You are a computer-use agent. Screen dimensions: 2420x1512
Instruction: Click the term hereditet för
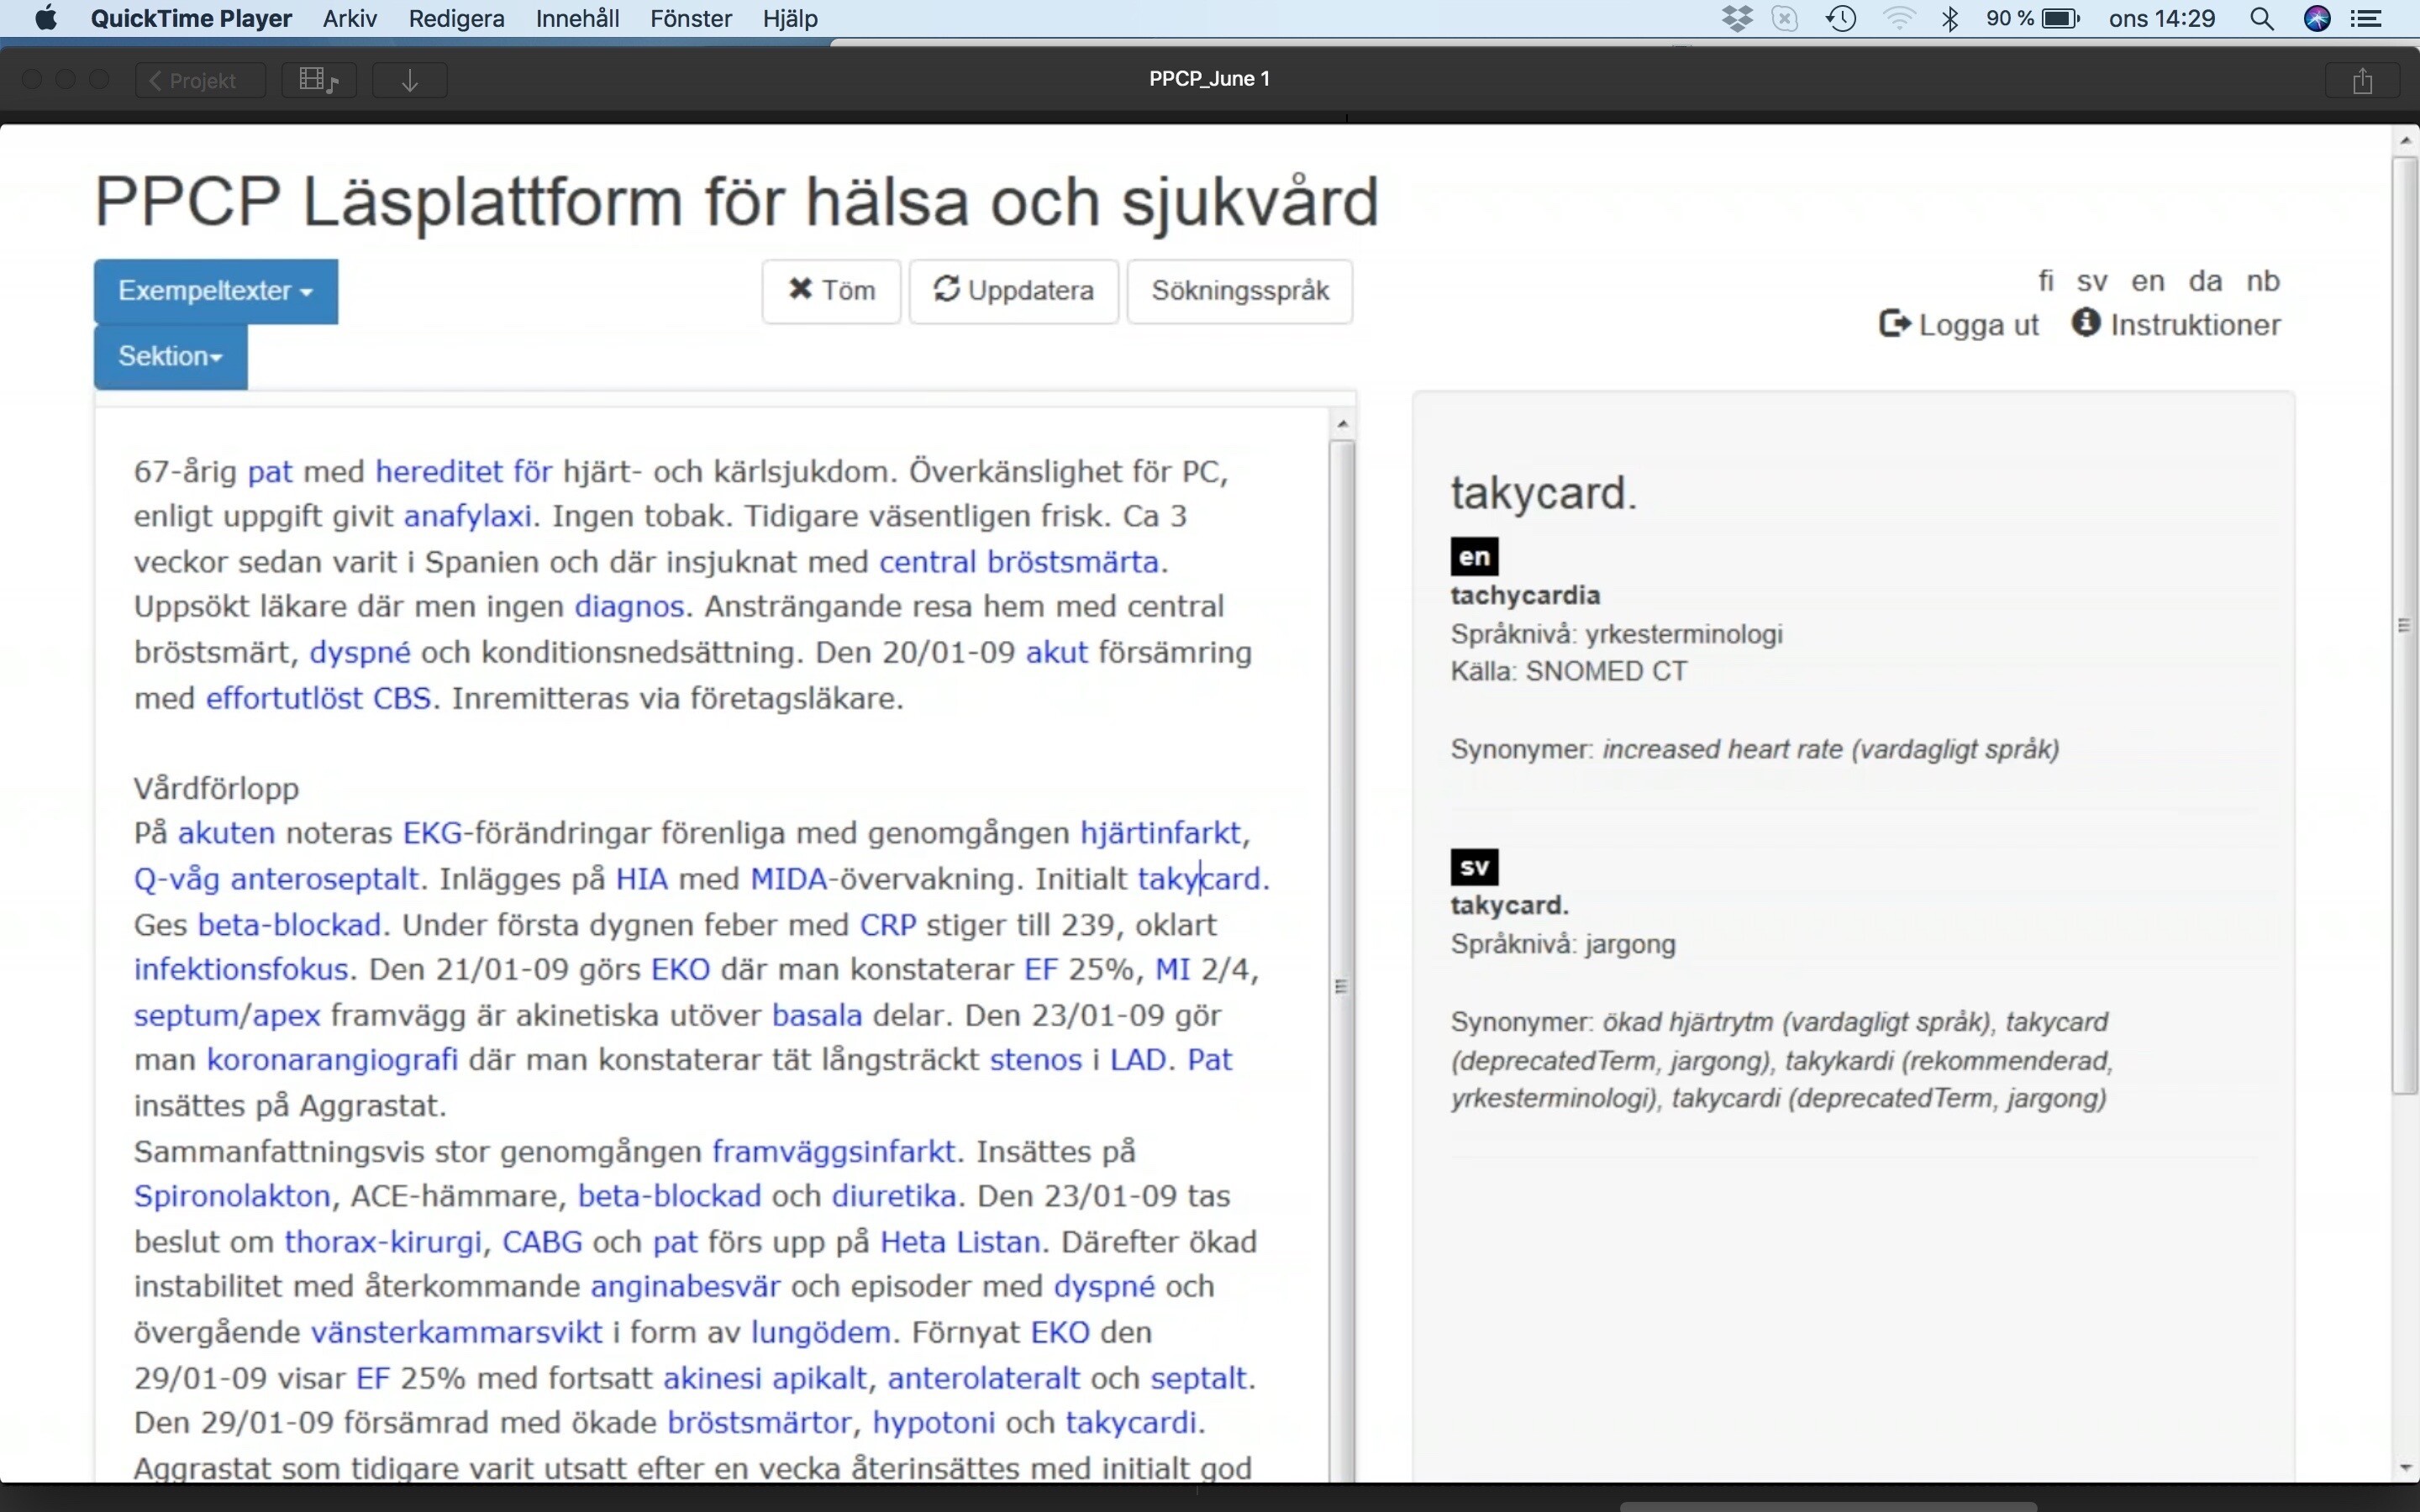point(464,471)
